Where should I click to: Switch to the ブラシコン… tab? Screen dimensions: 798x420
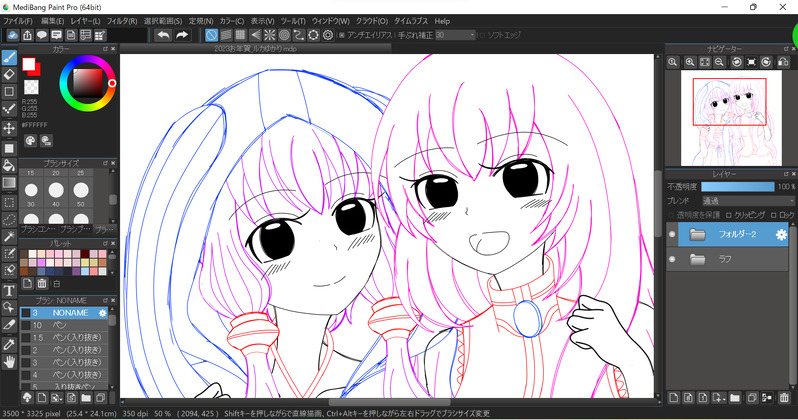38,230
